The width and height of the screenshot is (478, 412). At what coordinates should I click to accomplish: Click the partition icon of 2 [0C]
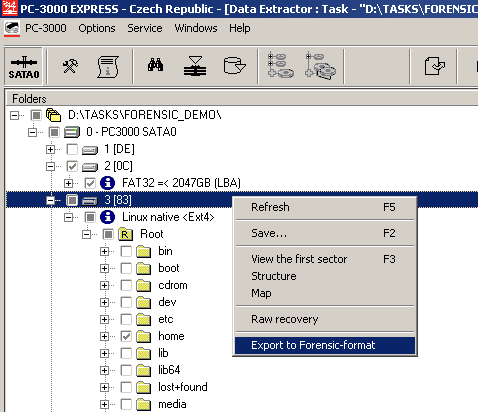coord(90,167)
